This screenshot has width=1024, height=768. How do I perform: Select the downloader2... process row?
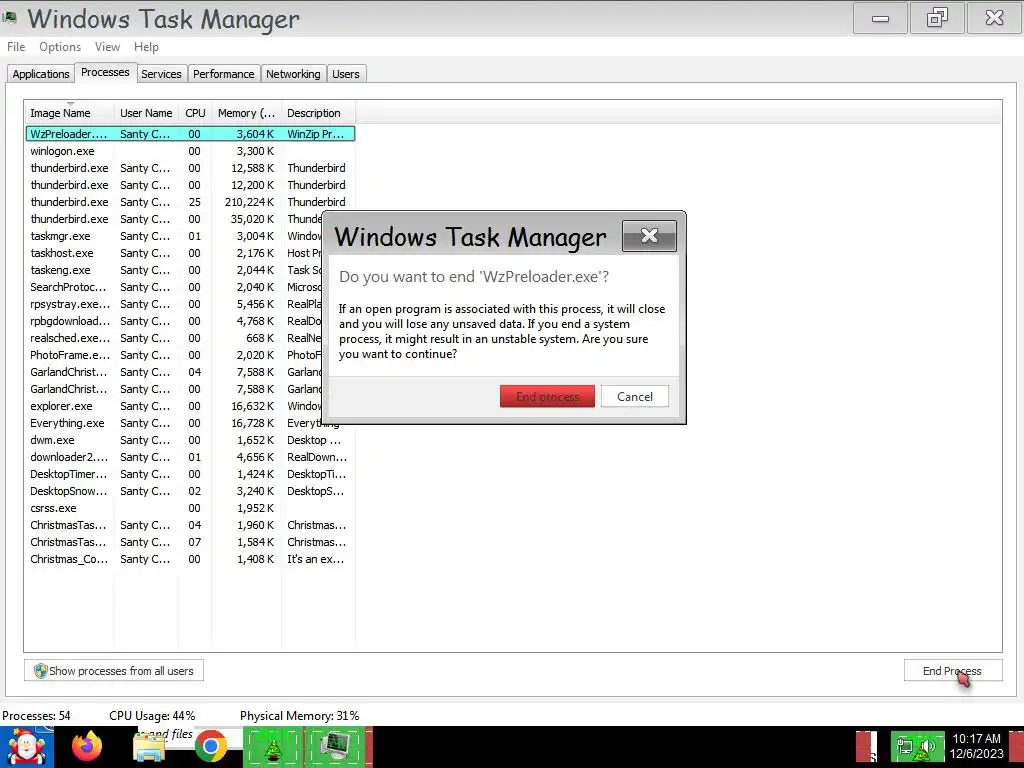tap(190, 456)
